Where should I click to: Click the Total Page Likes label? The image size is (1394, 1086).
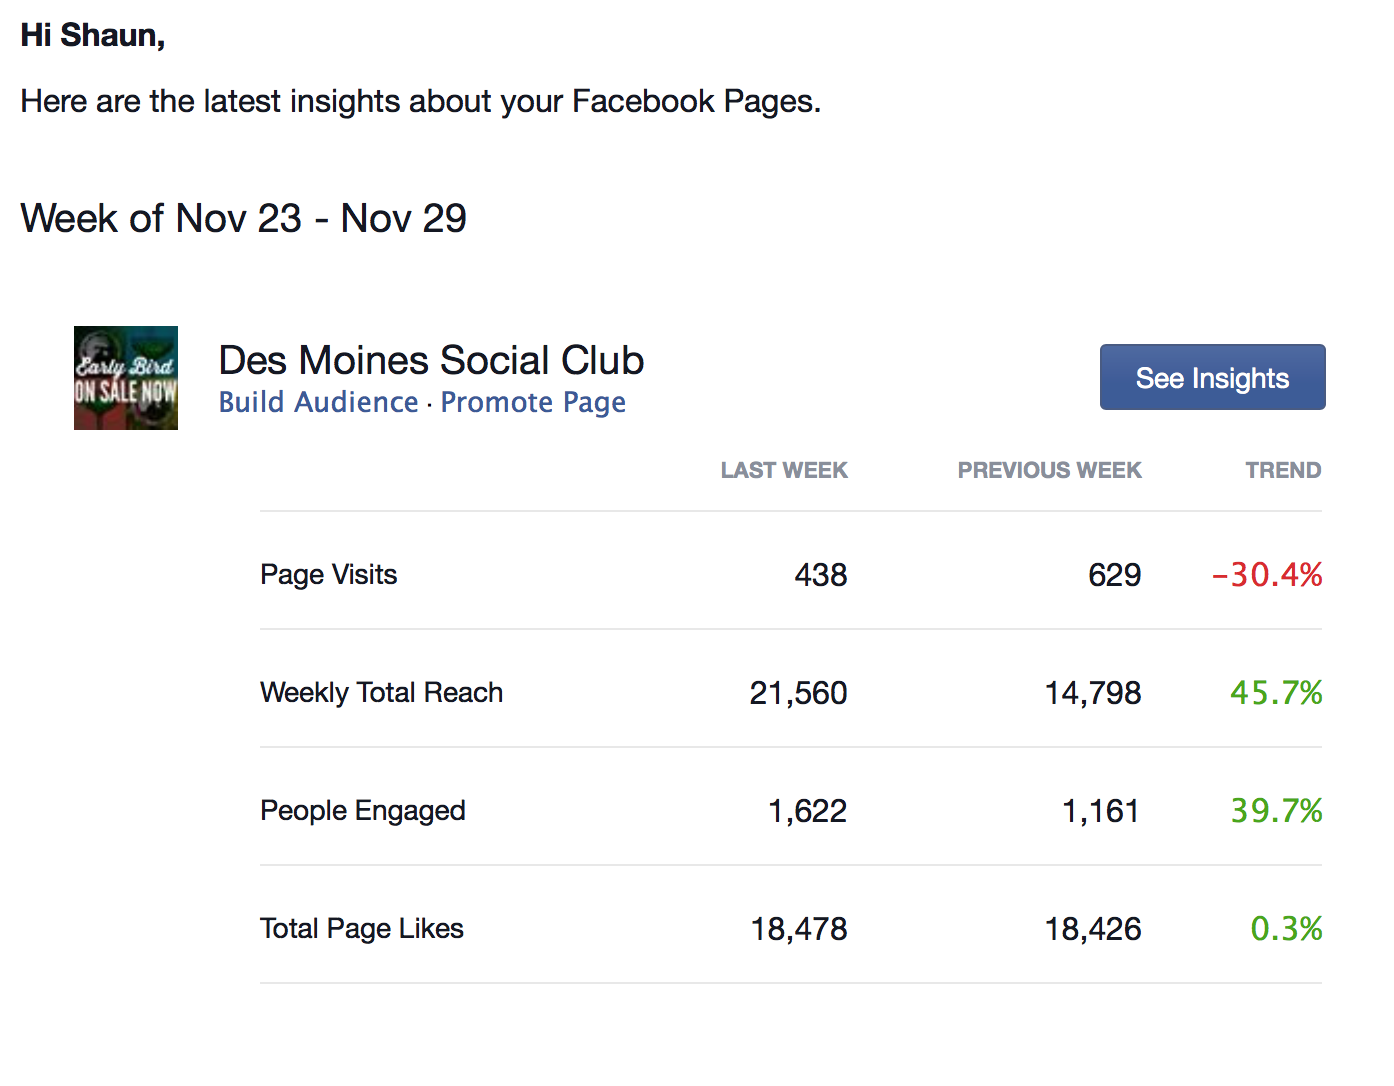click(362, 929)
